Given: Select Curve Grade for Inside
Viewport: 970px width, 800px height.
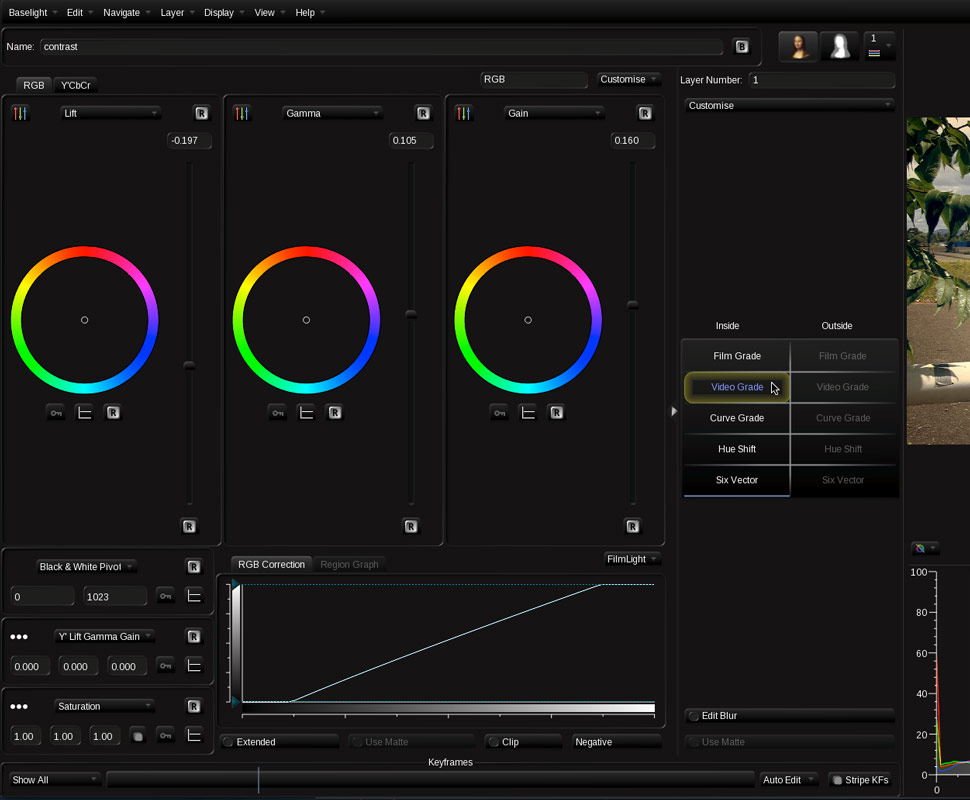Looking at the screenshot, I should [736, 418].
